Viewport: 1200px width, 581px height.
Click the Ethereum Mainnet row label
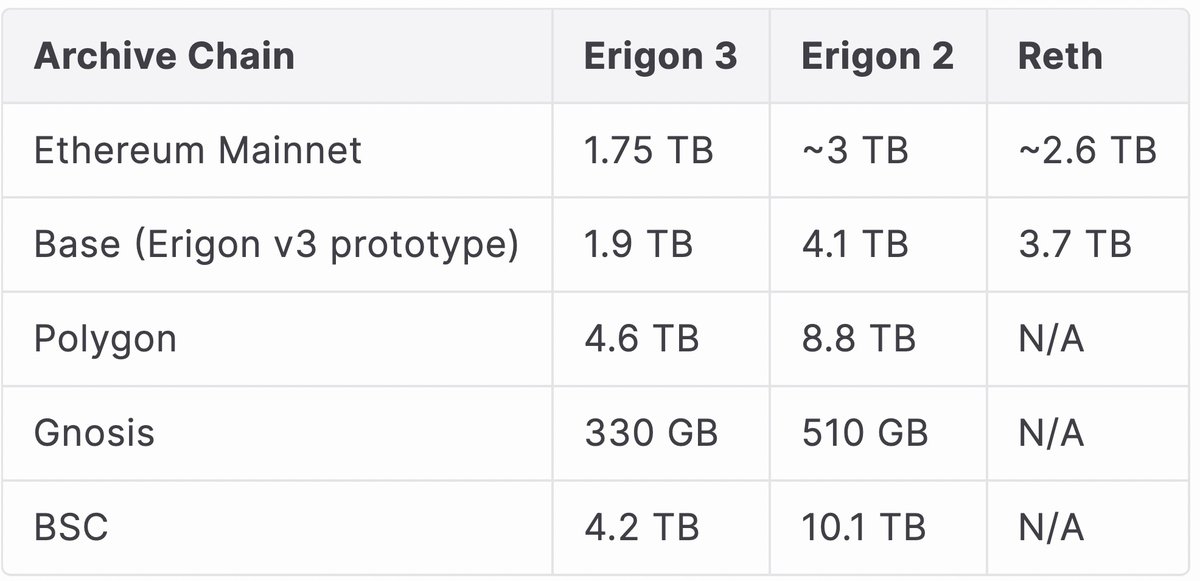(198, 150)
